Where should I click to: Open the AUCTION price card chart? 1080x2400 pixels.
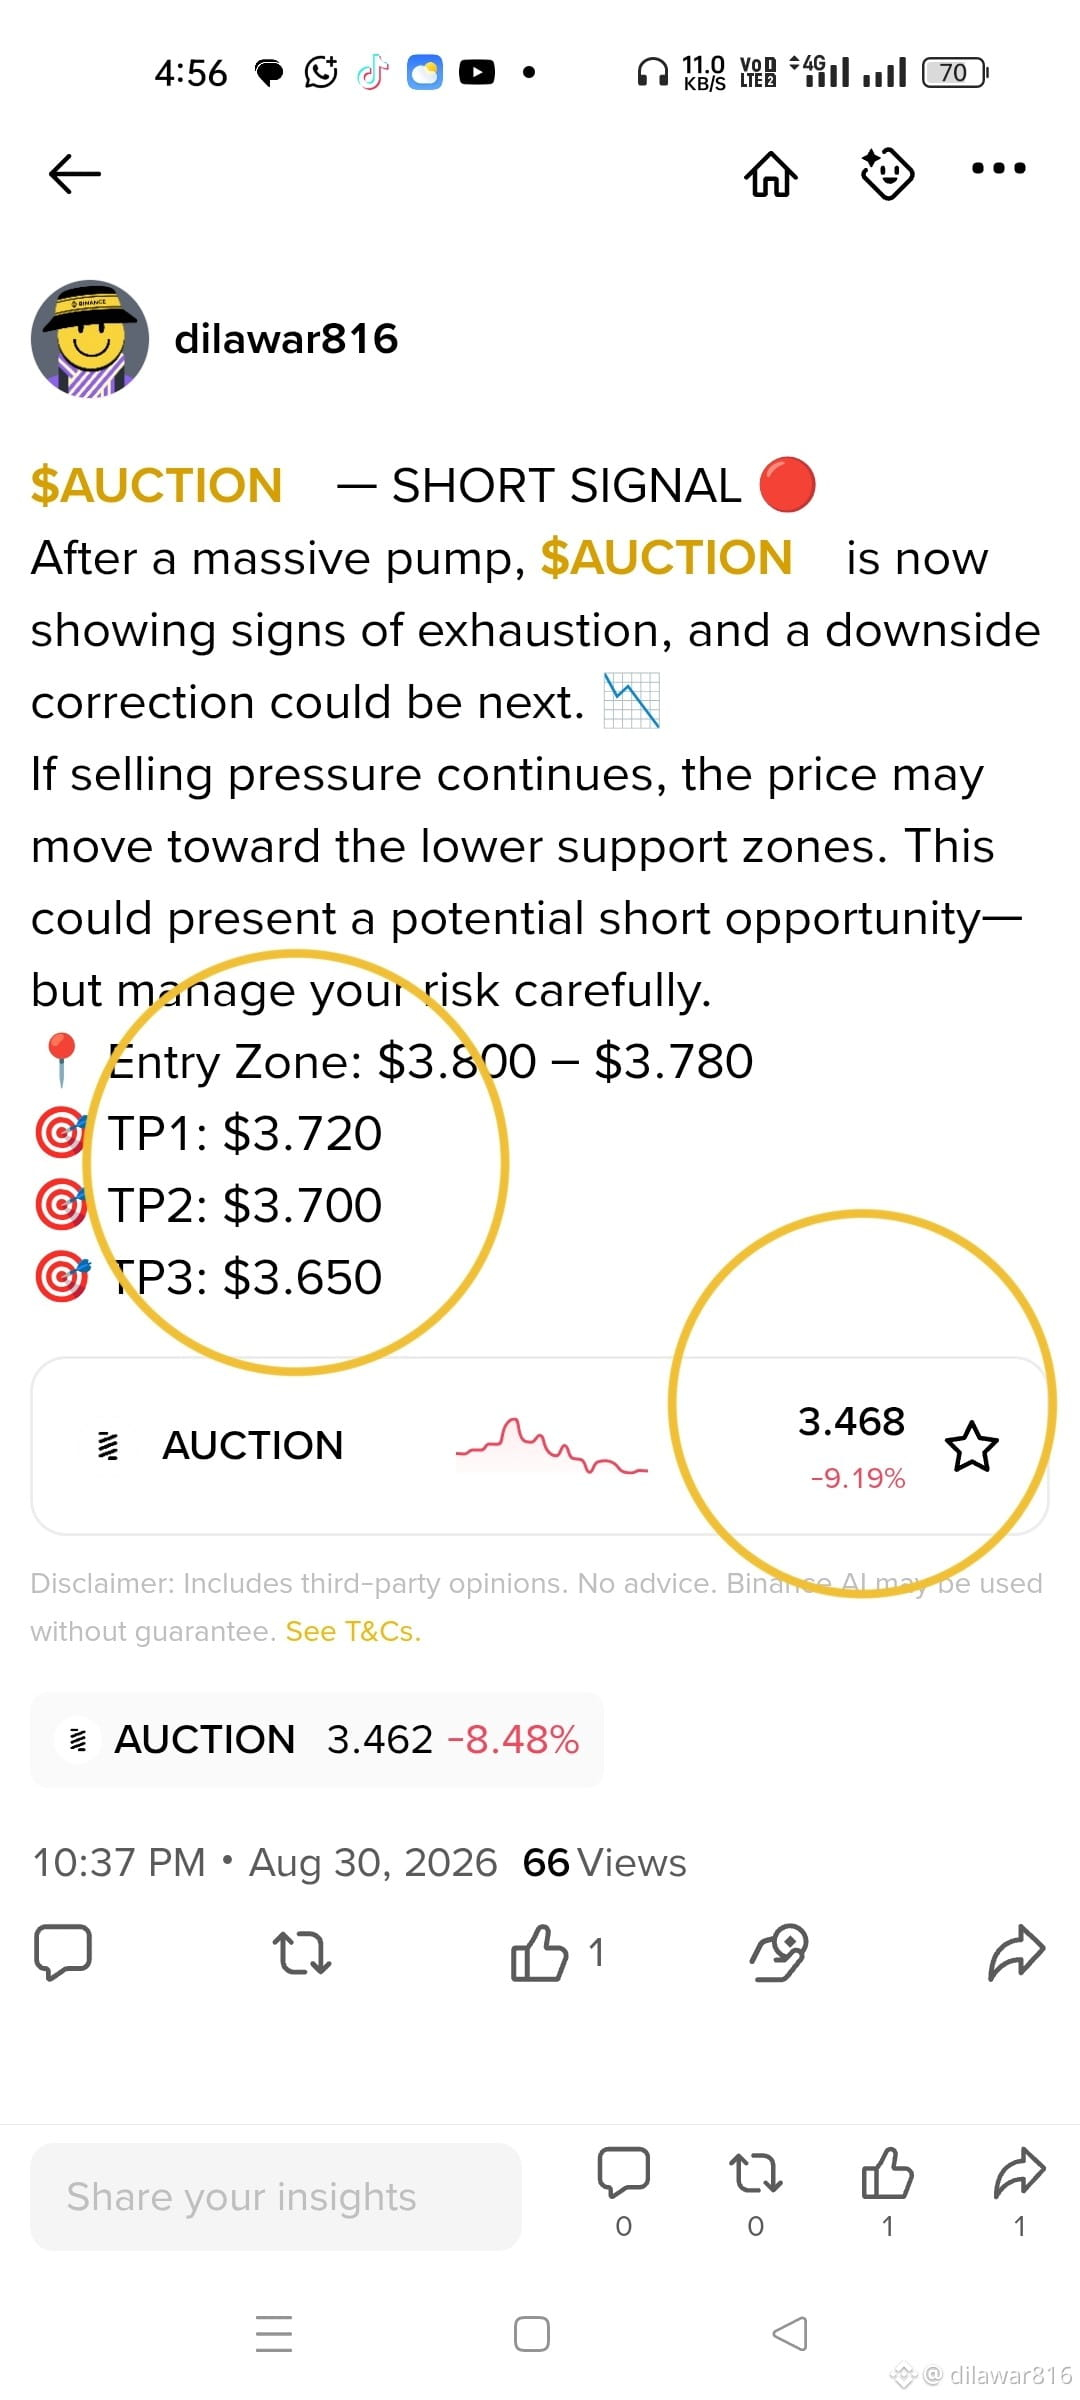(x=551, y=1446)
